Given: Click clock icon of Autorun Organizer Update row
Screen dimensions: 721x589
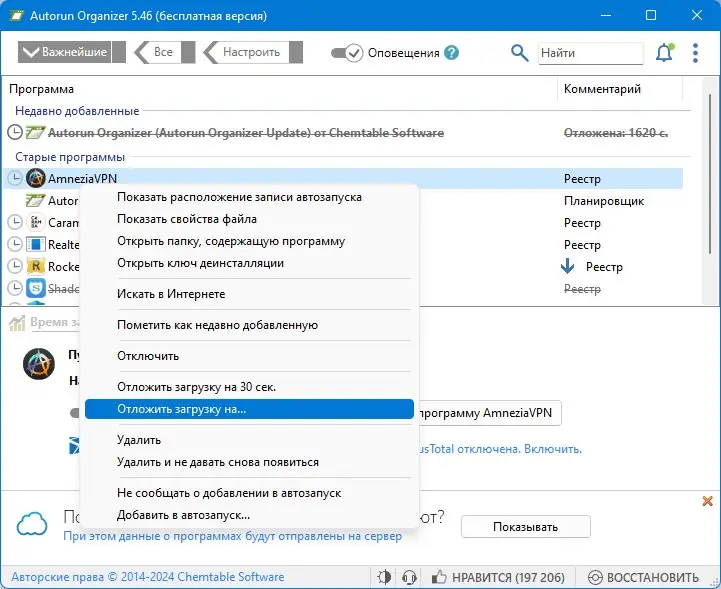Looking at the screenshot, I should coord(15,132).
